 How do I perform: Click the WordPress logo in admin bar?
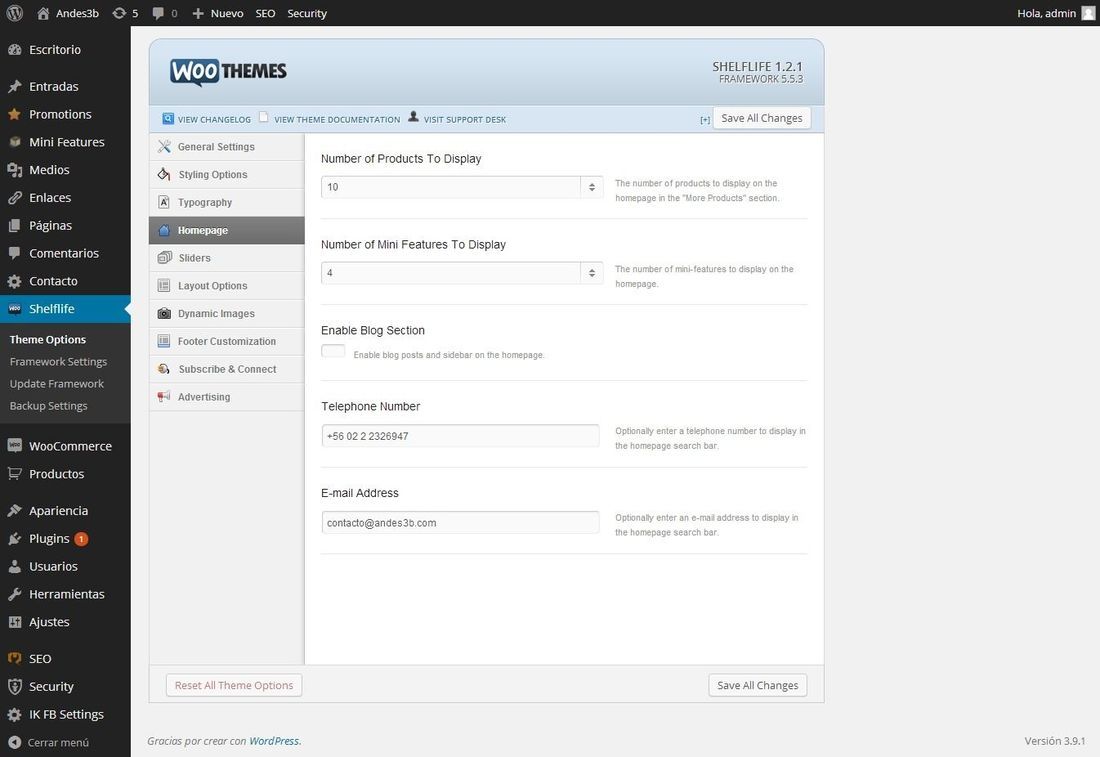coord(14,13)
